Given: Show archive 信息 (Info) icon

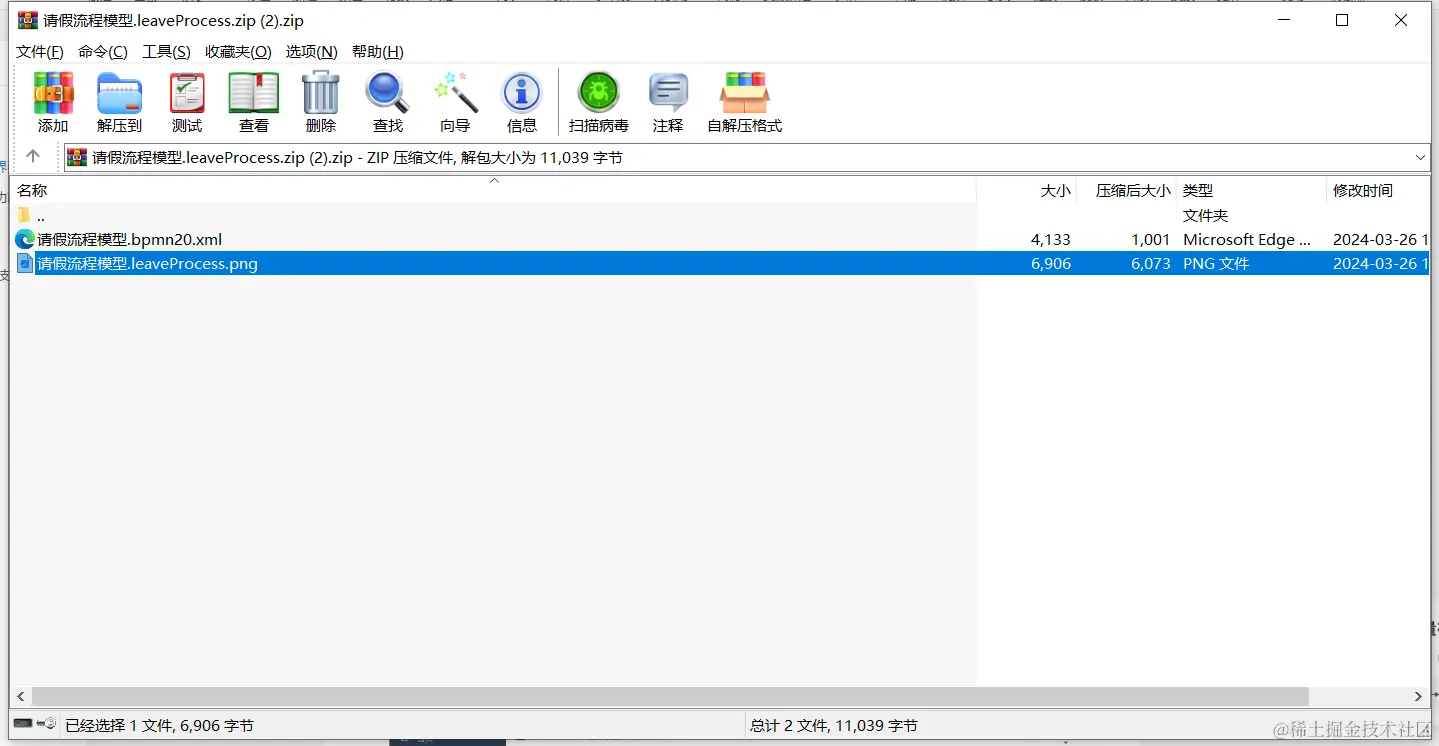Looking at the screenshot, I should click(522, 93).
